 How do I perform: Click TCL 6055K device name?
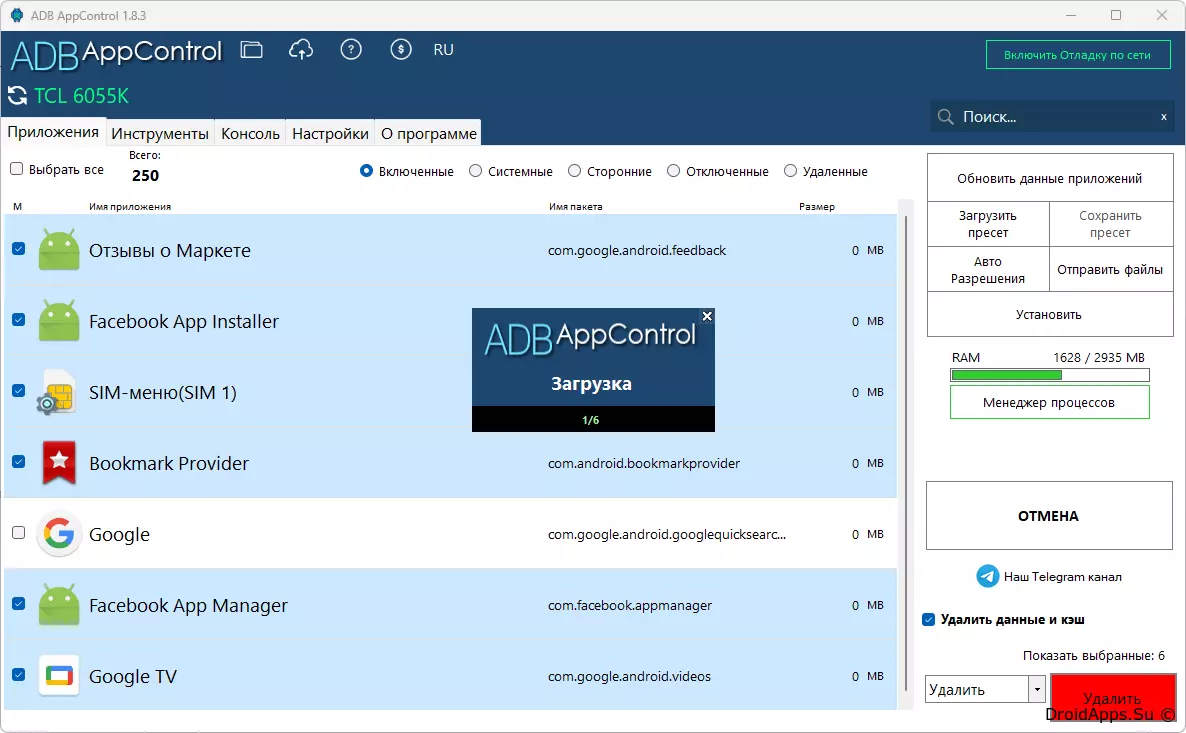(82, 96)
